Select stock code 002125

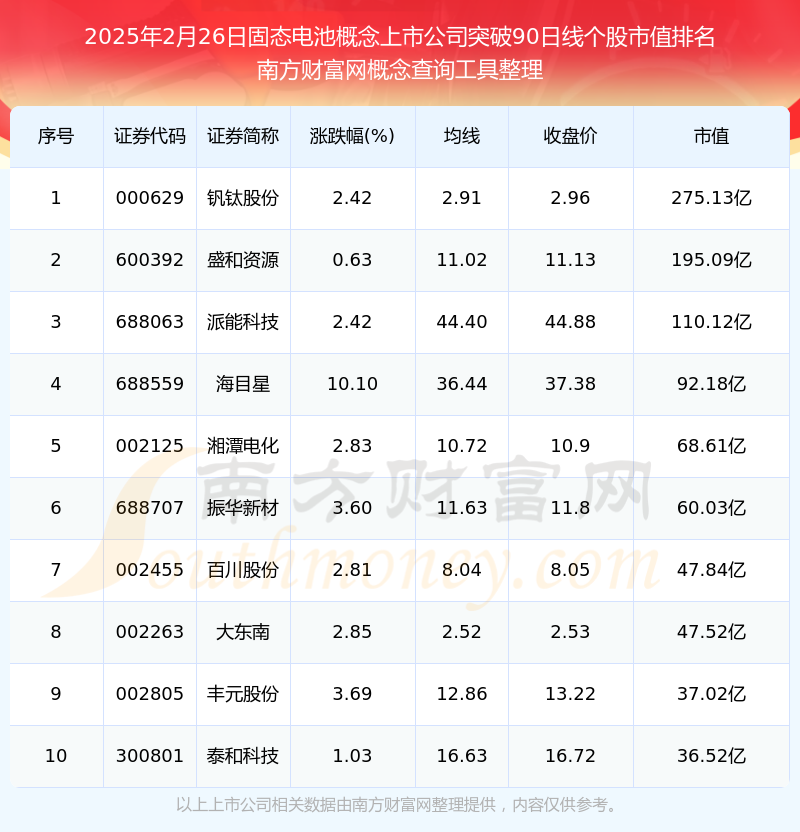(x=150, y=446)
